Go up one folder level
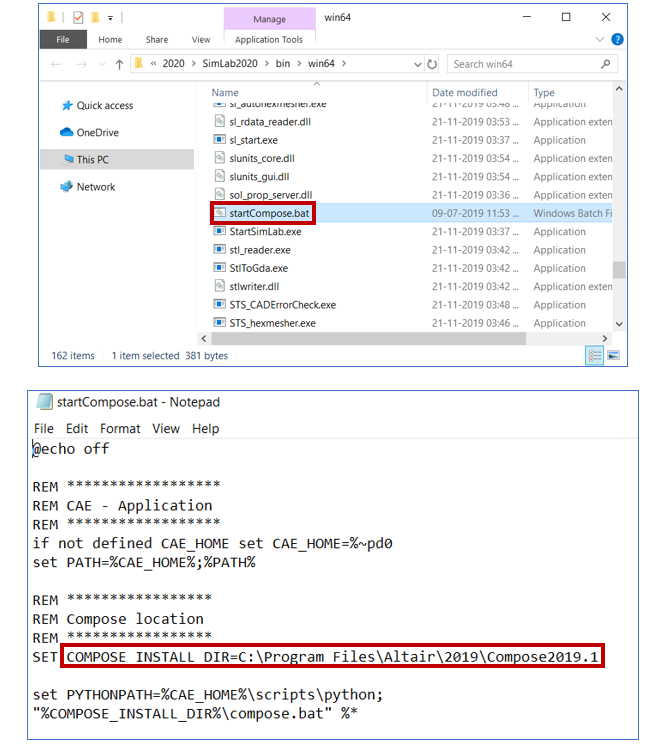Viewport: 657px width, 748px height. pyautogui.click(x=119, y=64)
